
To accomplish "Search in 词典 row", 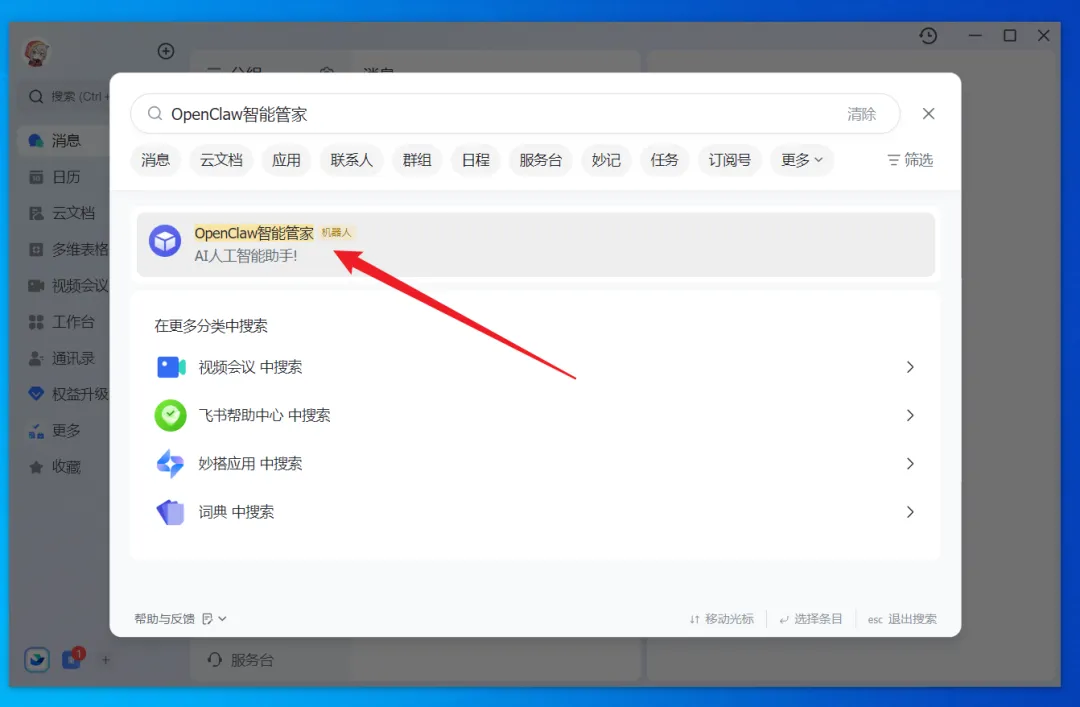I will (535, 512).
